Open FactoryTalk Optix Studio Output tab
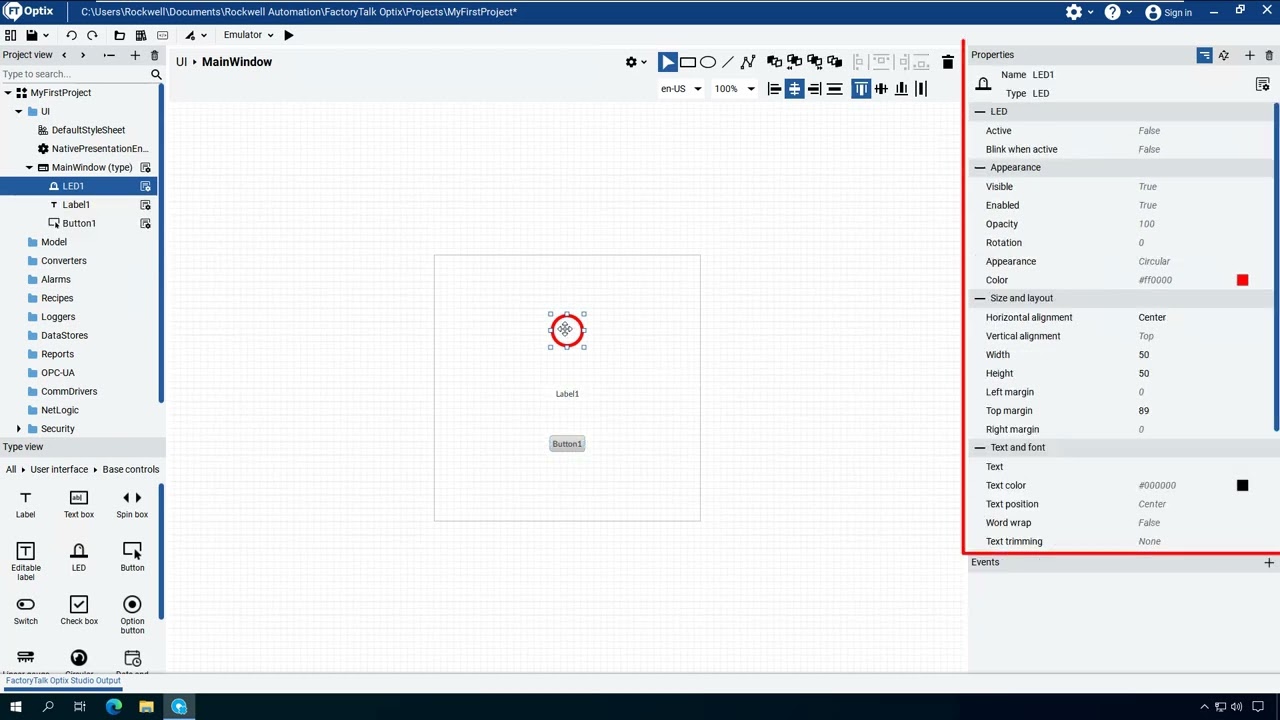1280x720 pixels. [63, 681]
